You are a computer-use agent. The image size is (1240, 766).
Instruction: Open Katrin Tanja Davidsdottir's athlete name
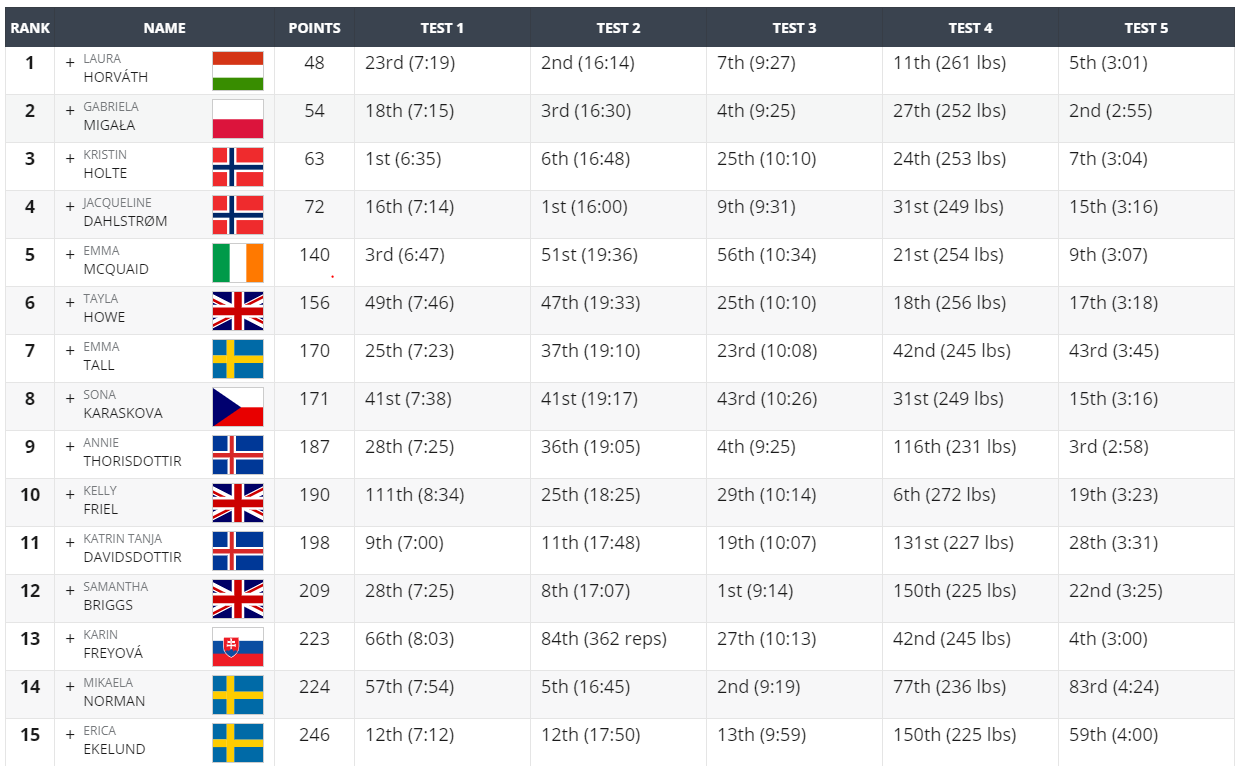132,548
